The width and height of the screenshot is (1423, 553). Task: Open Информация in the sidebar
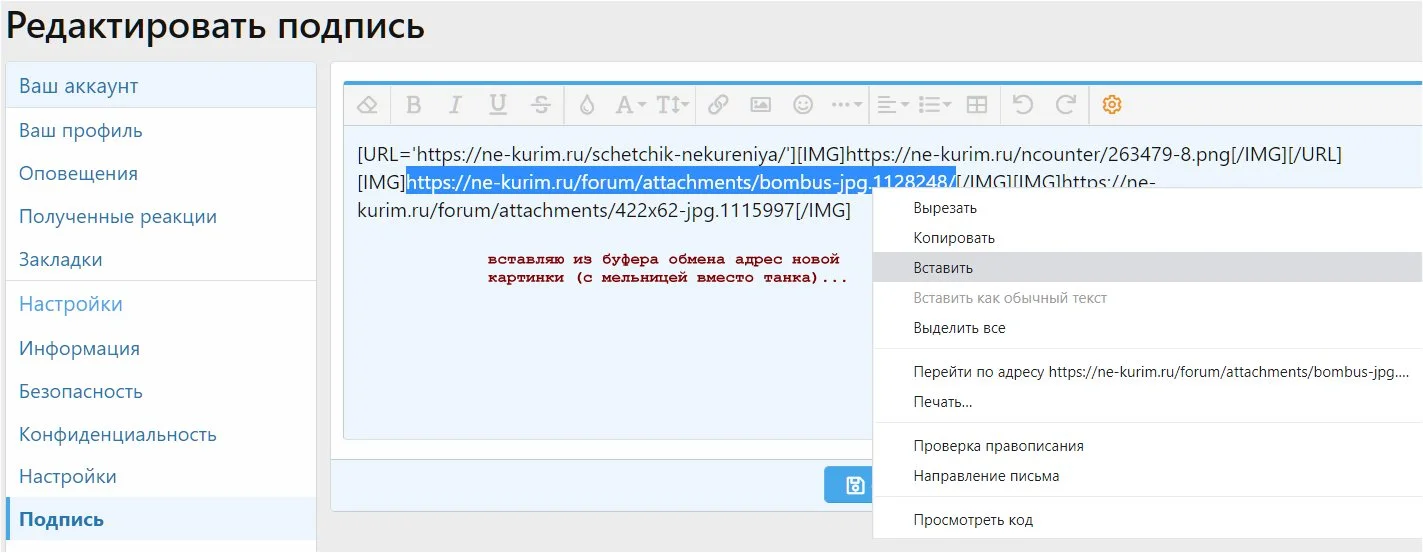click(x=161, y=349)
